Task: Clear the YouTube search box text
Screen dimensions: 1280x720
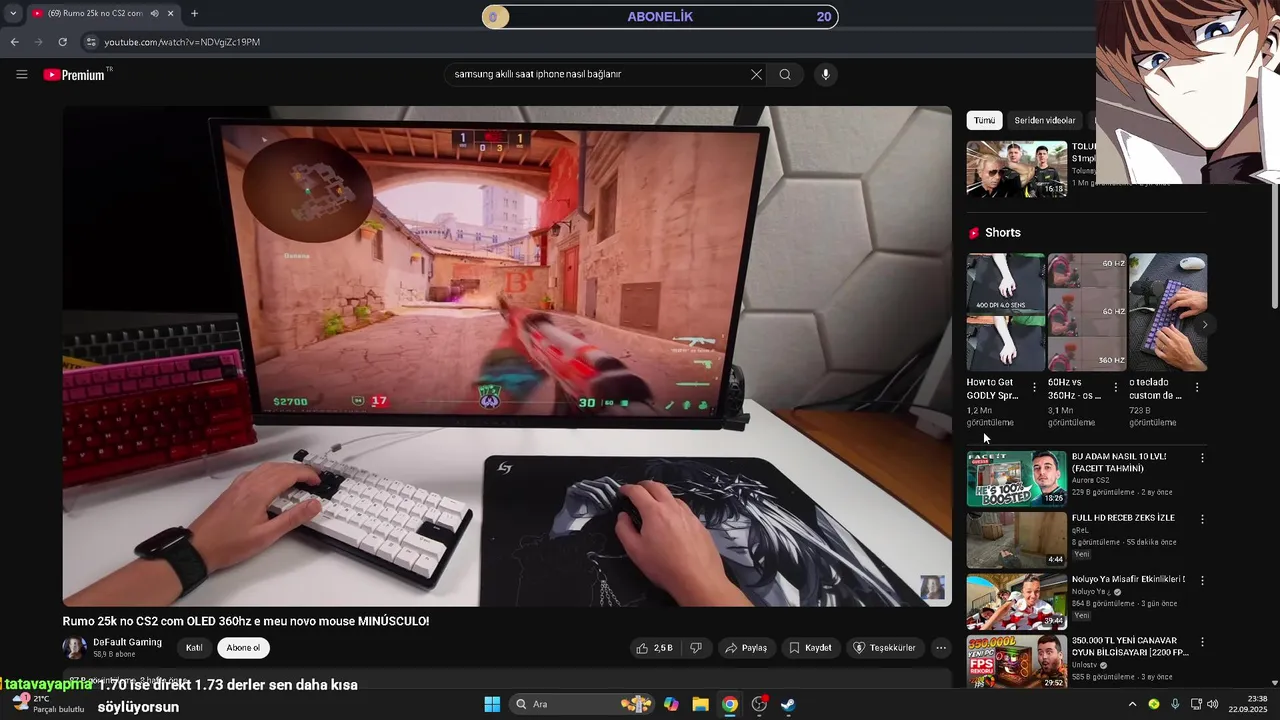Action: [756, 74]
